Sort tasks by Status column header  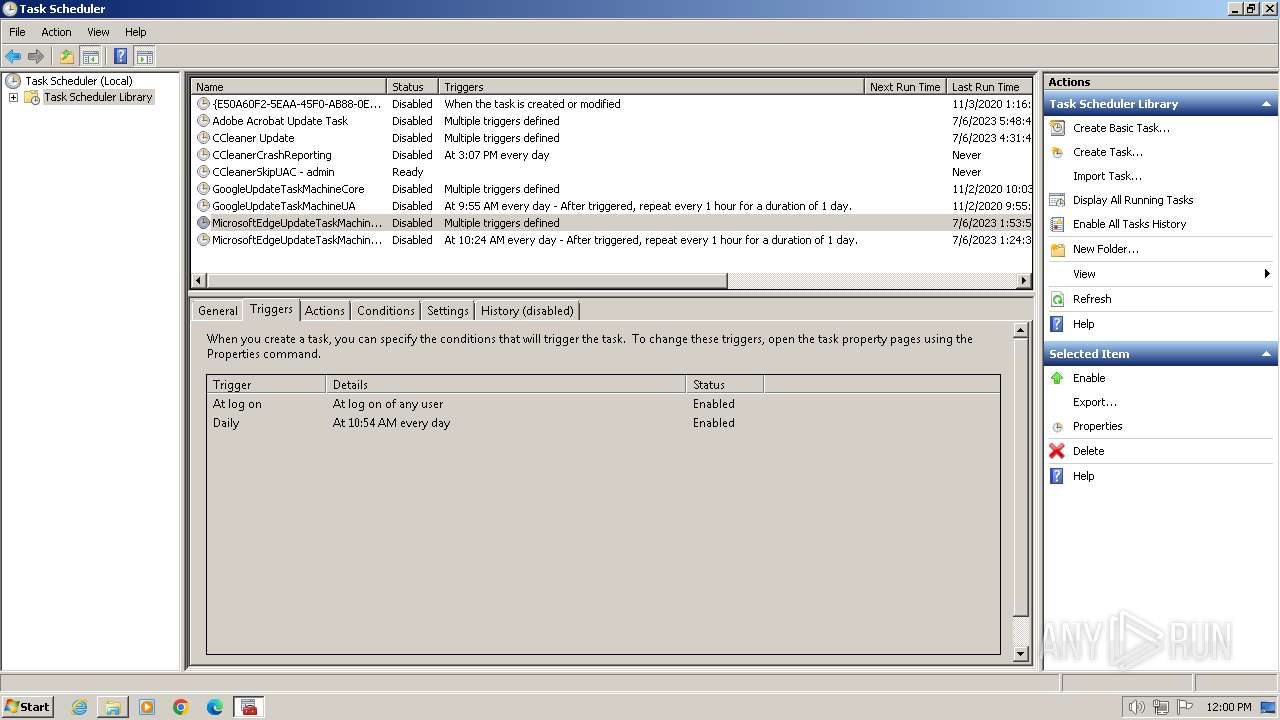pos(412,87)
